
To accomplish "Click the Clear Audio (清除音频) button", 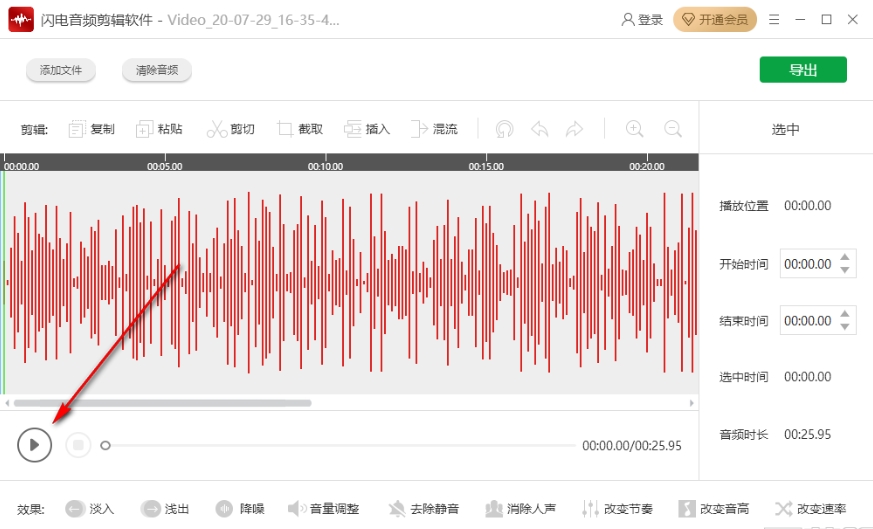I will pyautogui.click(x=157, y=70).
